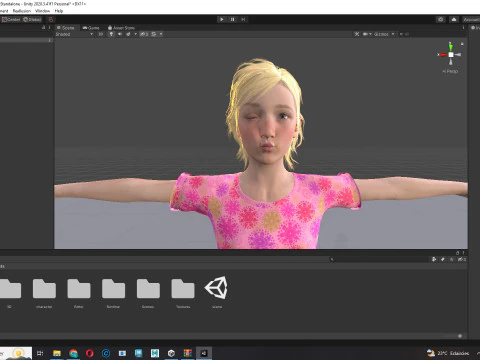Select the fifth folder in Project window
The width and height of the screenshot is (480, 360).
click(x=148, y=289)
